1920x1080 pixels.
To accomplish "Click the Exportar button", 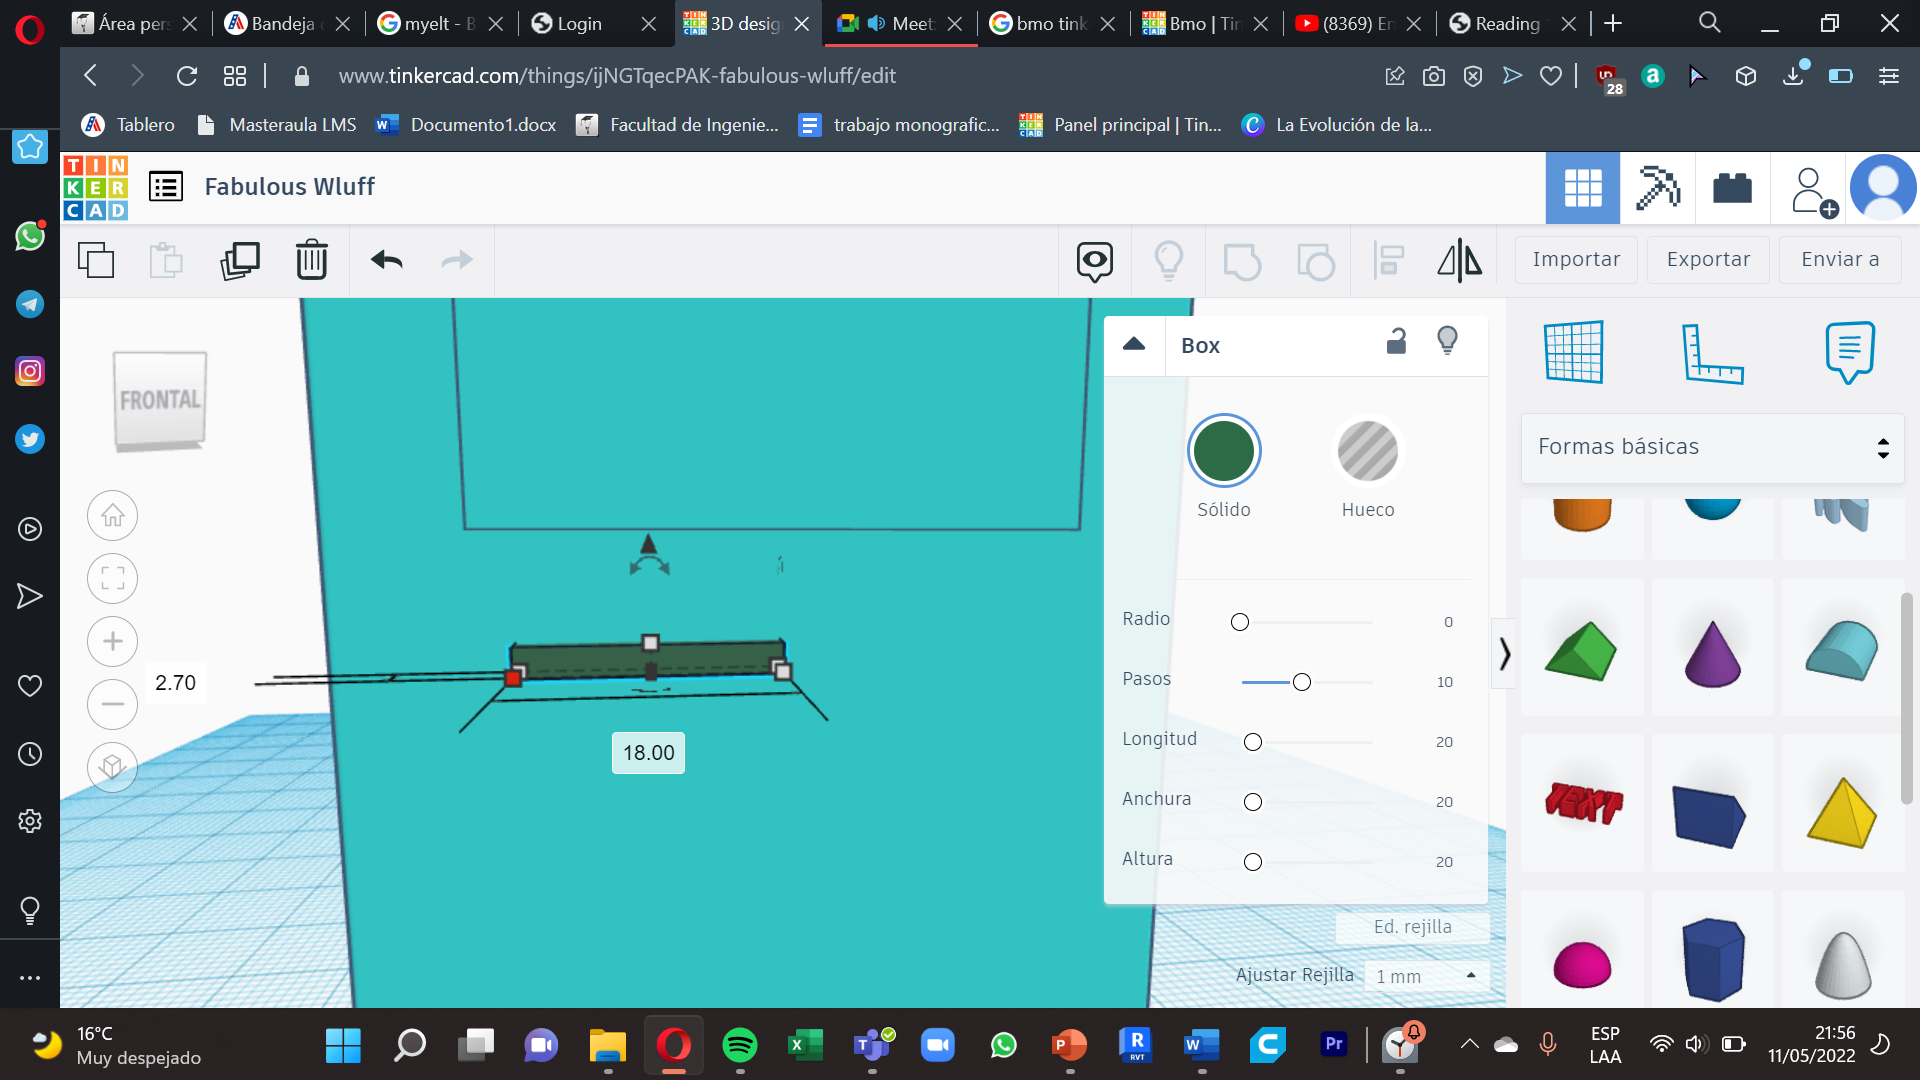I will pos(1708,259).
